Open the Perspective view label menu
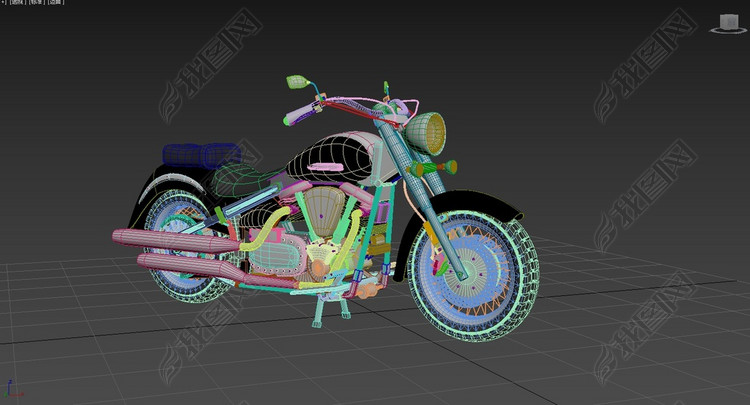 20,4
